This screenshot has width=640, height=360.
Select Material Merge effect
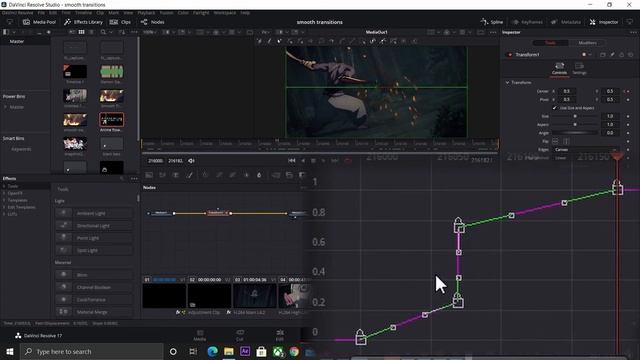(94, 312)
